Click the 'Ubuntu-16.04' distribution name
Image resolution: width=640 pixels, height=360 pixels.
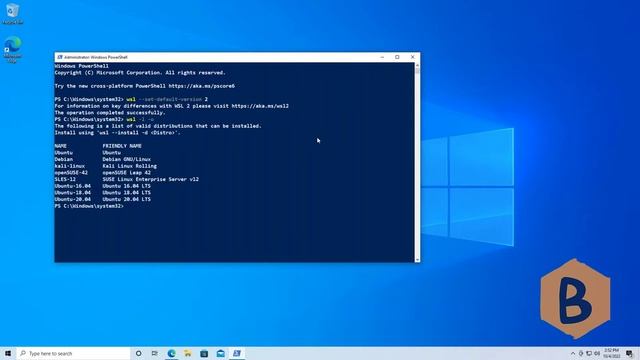pyautogui.click(x=73, y=186)
